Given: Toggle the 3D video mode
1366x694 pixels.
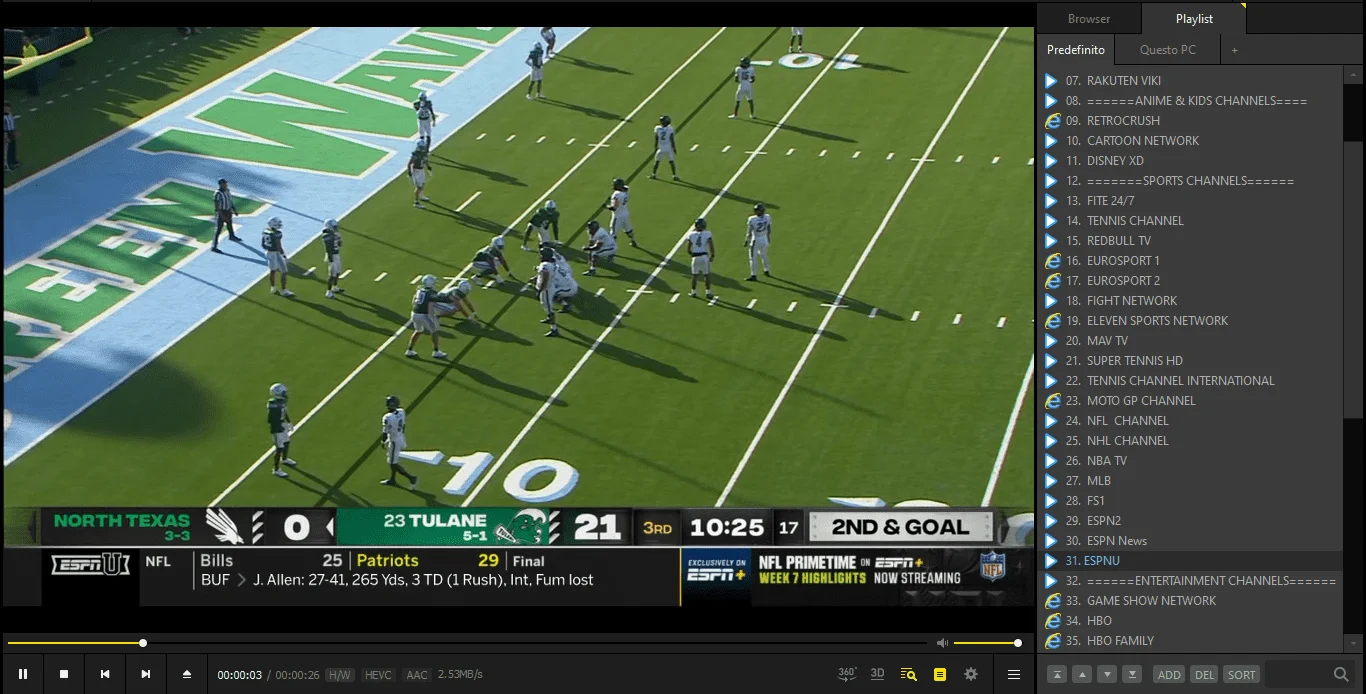Looking at the screenshot, I should coord(877,674).
